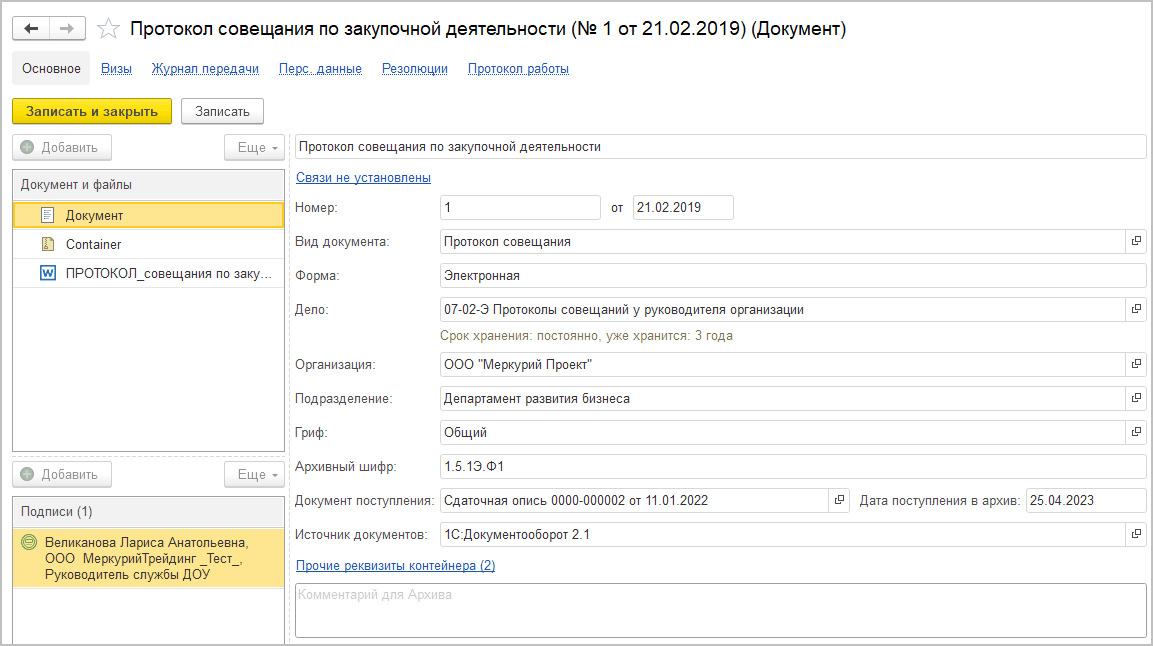Follow the Связи не установлены link
Image resolution: width=1153 pixels, height=646 pixels.
[x=363, y=178]
